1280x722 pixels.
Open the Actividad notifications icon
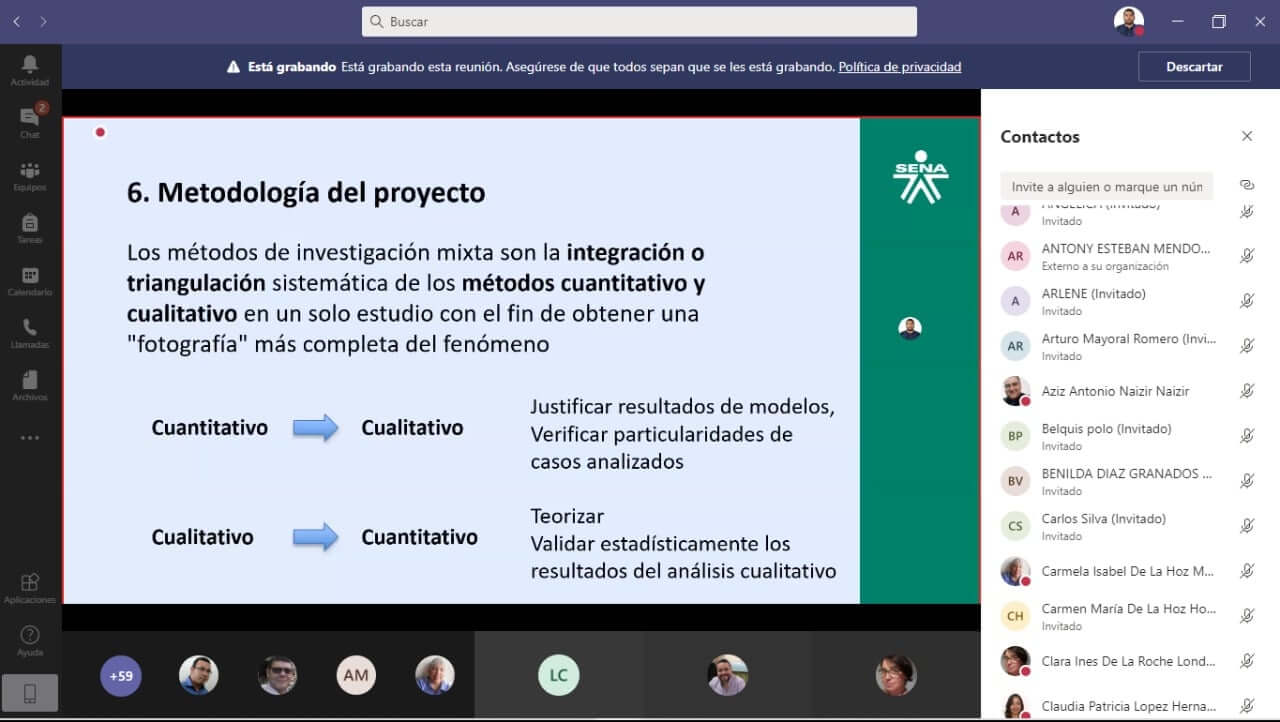click(30, 68)
